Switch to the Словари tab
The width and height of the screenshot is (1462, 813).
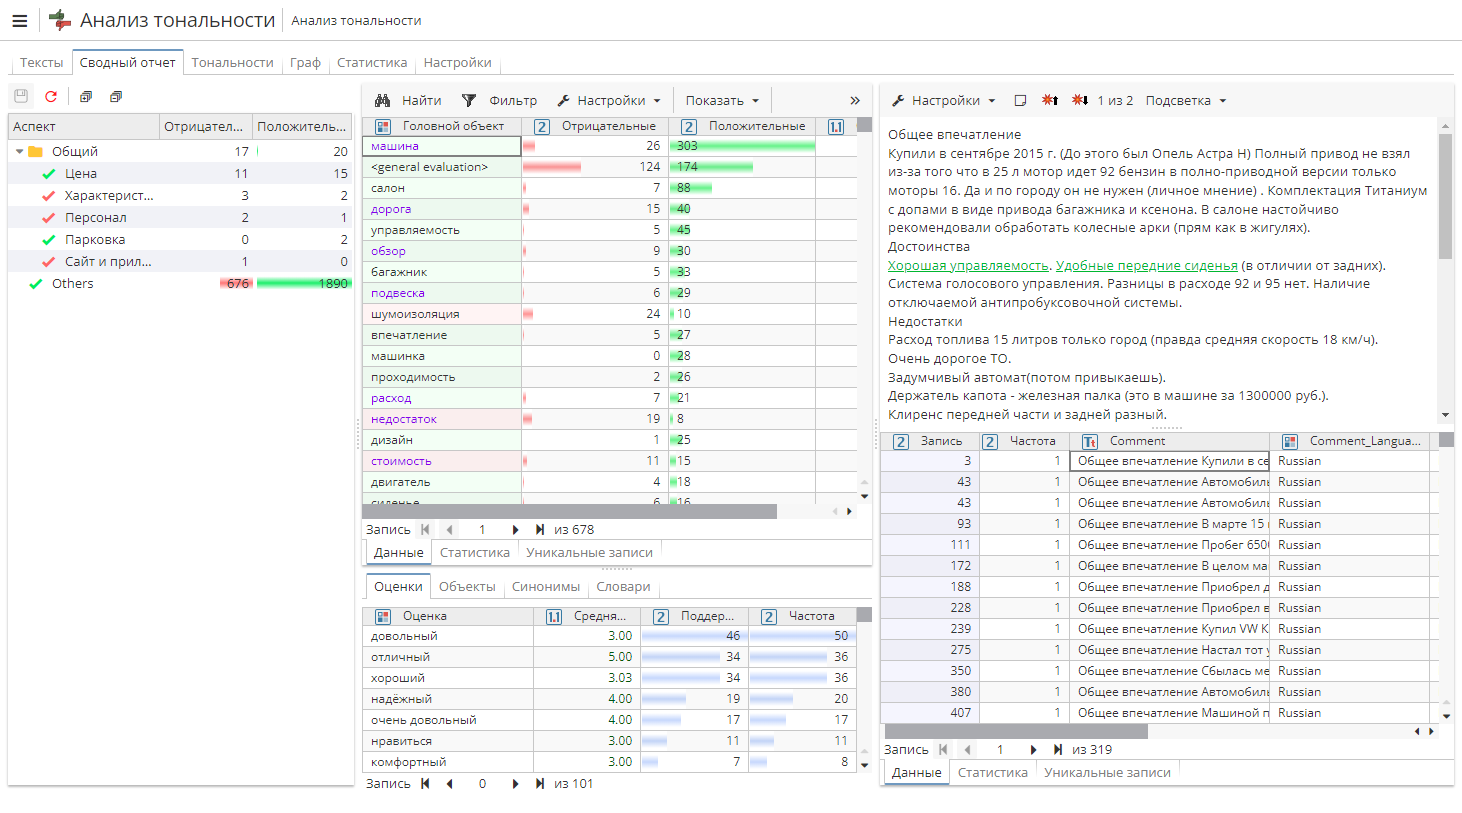click(x=623, y=587)
